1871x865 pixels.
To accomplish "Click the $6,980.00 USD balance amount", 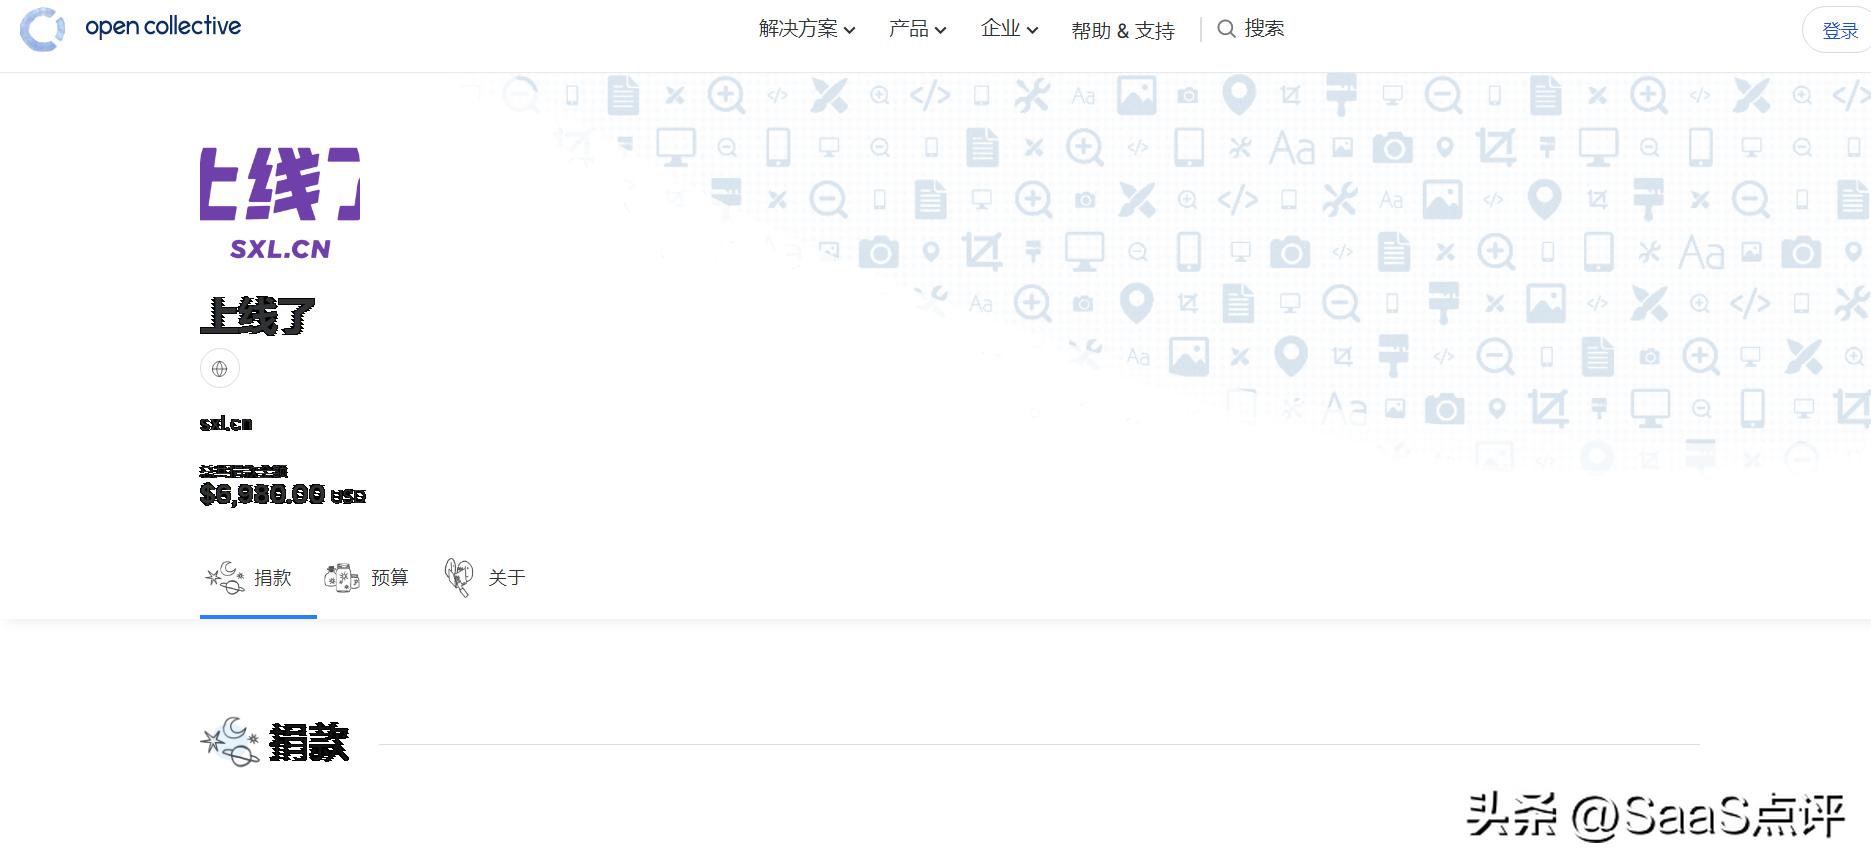I will [x=283, y=494].
